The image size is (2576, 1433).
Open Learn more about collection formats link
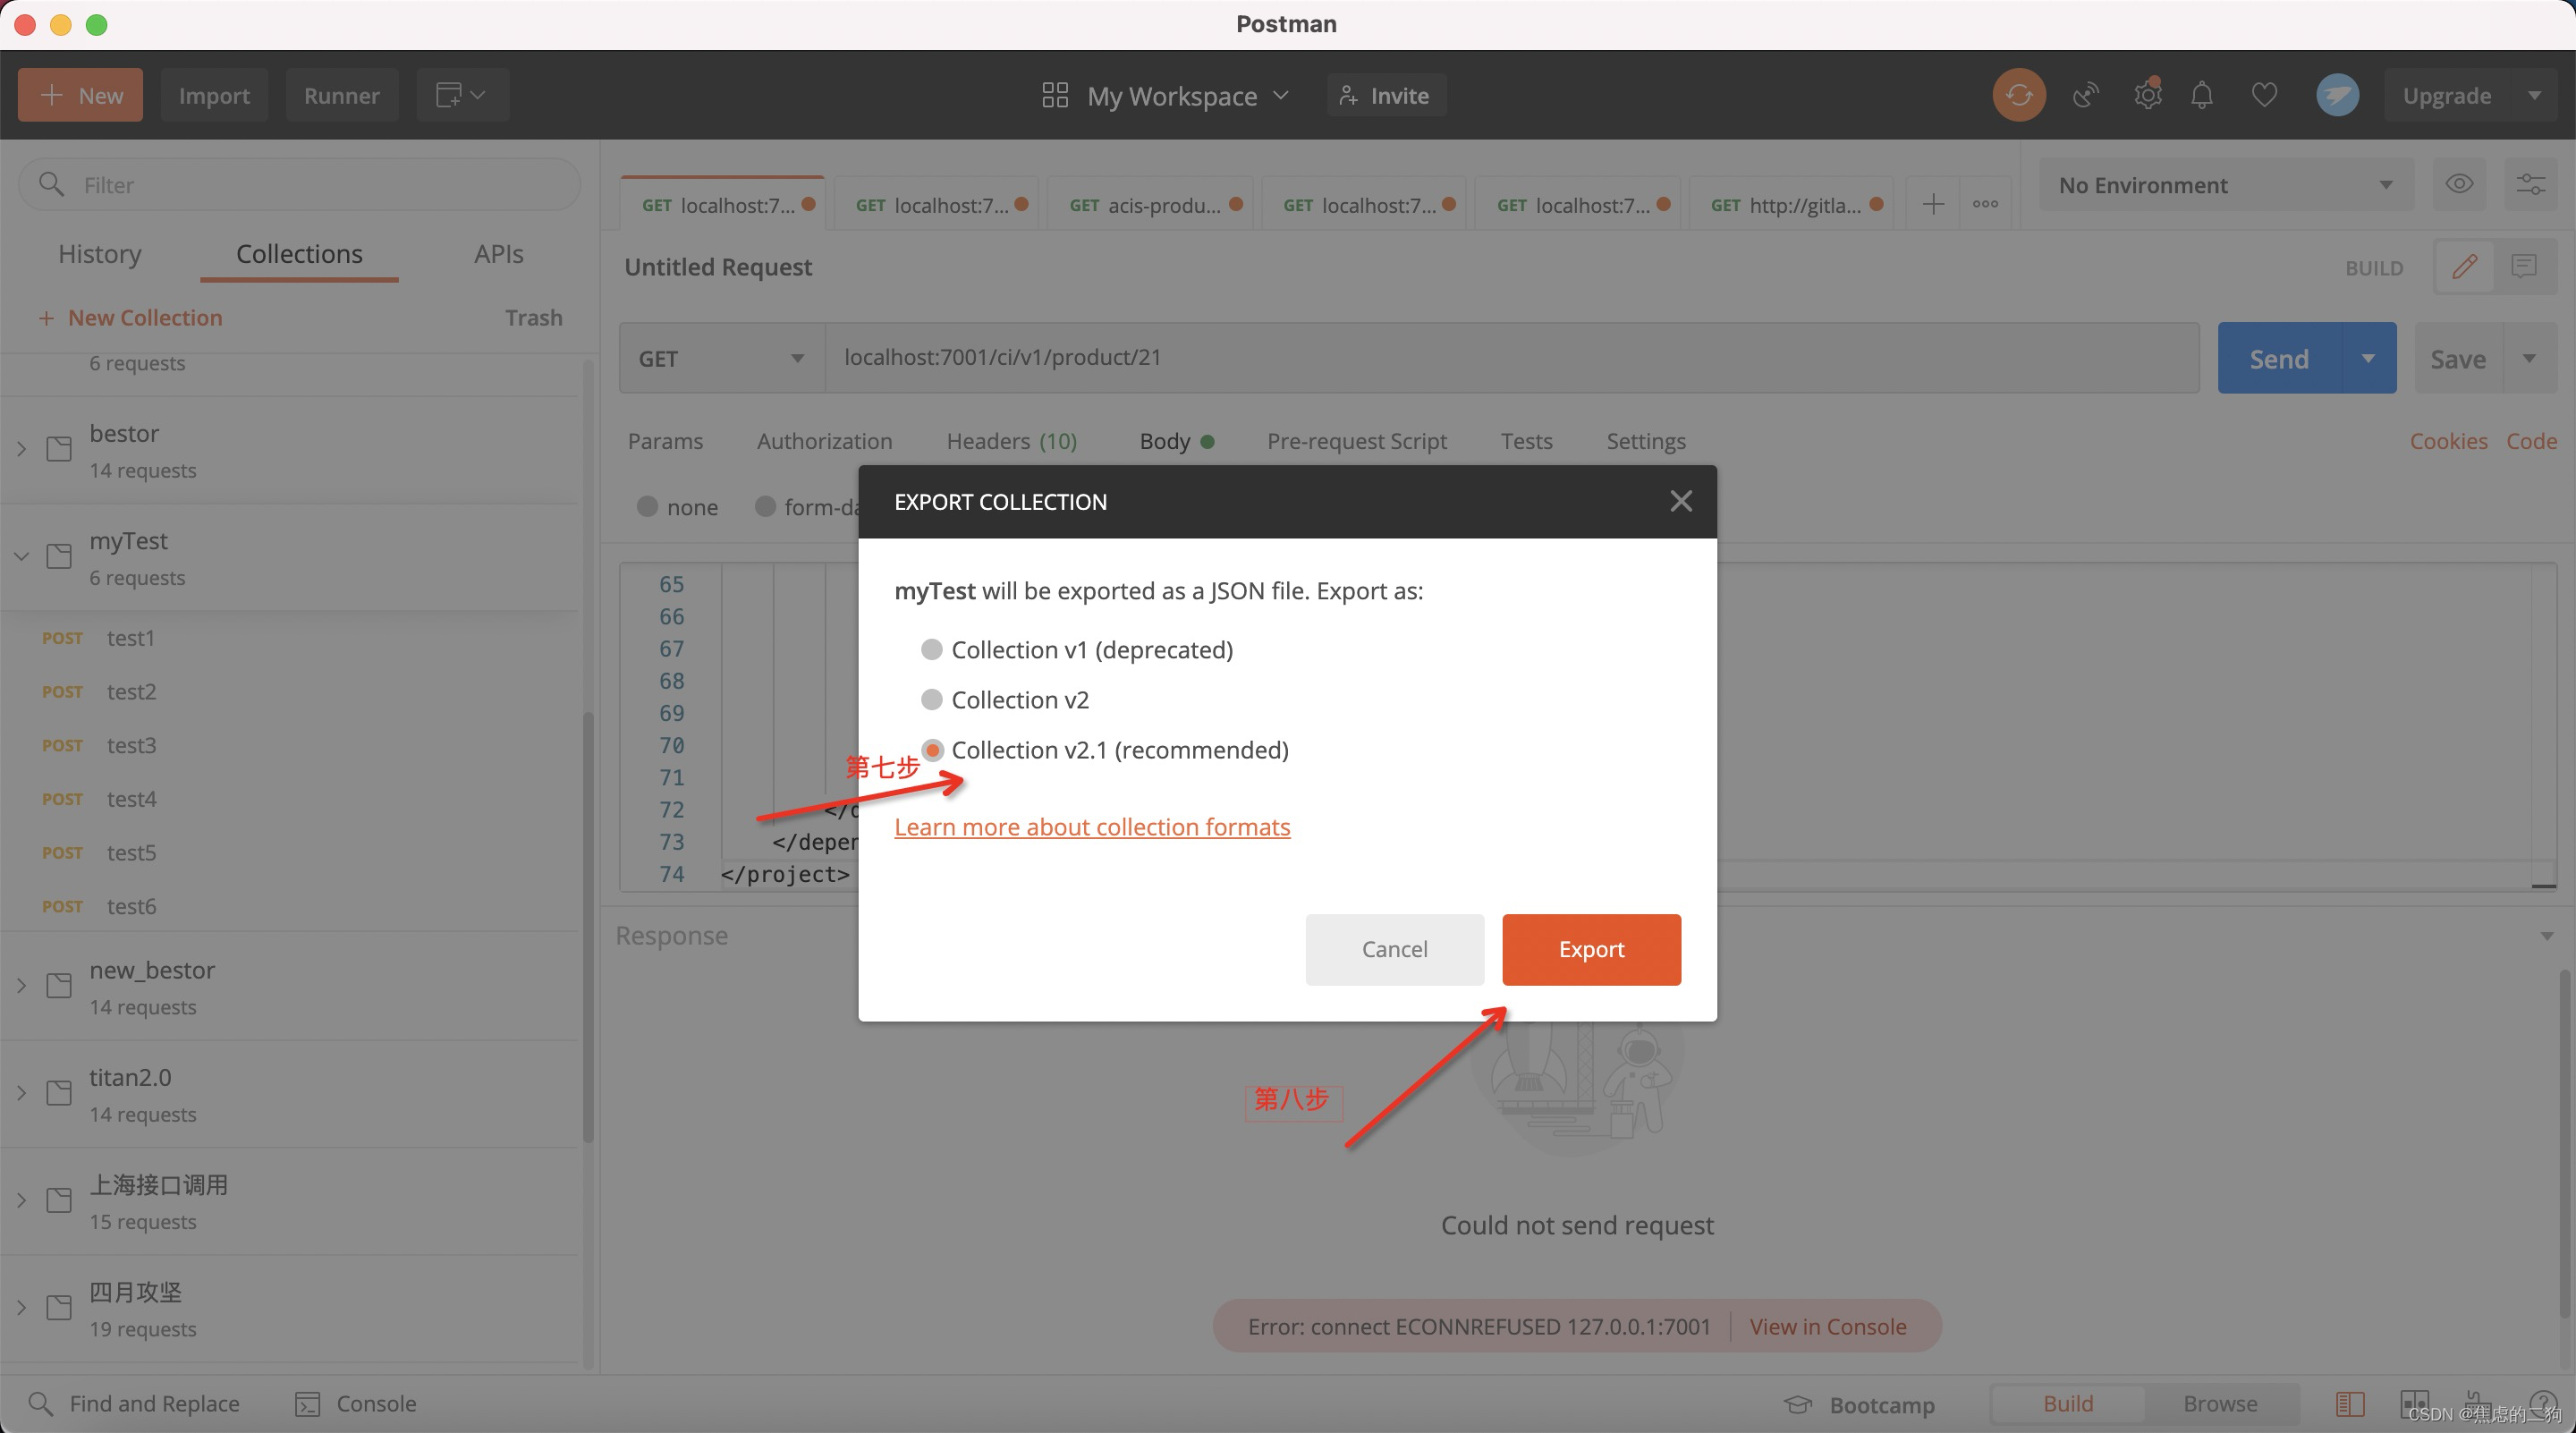tap(1091, 827)
